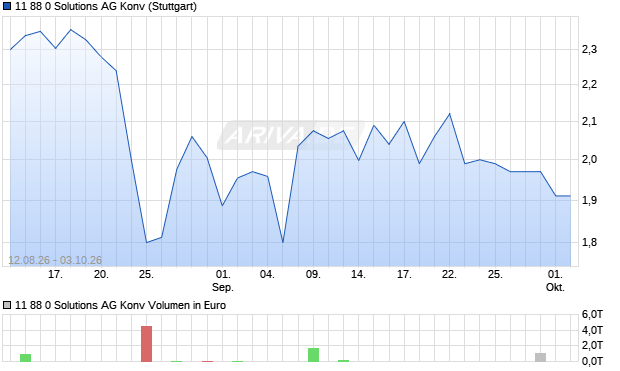Click the date range text '12.08.26 - 03.10.26'
Screen dimensions: 620x371
55,260
